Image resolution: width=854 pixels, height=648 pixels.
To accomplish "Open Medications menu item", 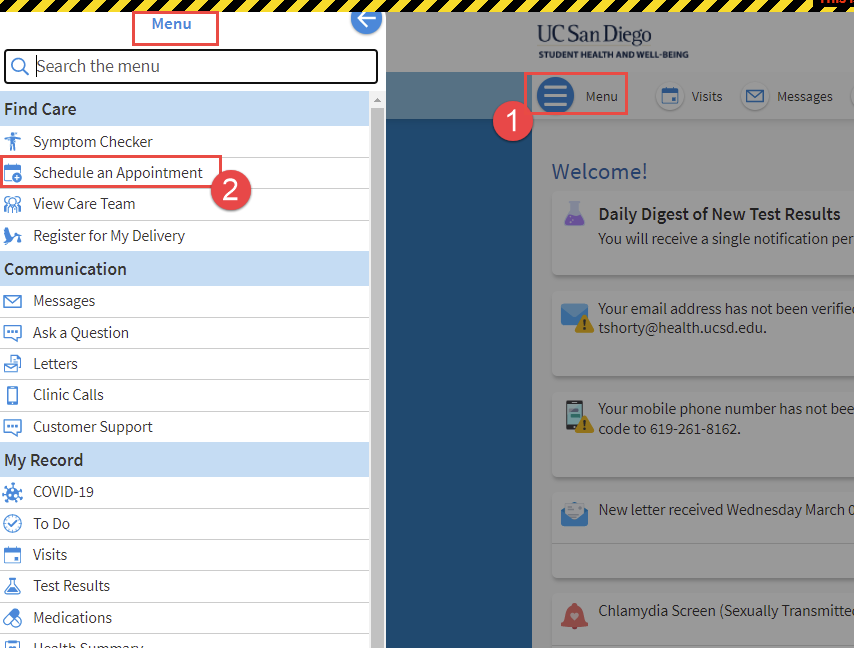I will [x=185, y=618].
